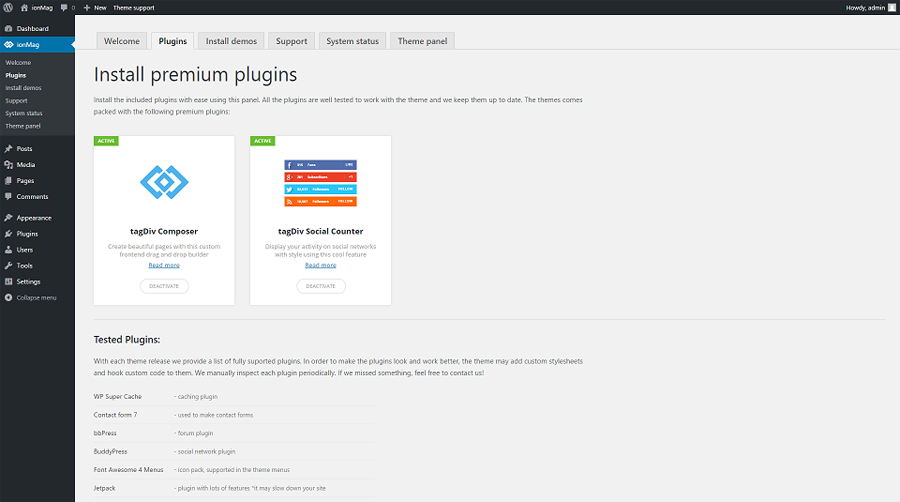Switch to the Install demos tab

[x=231, y=41]
